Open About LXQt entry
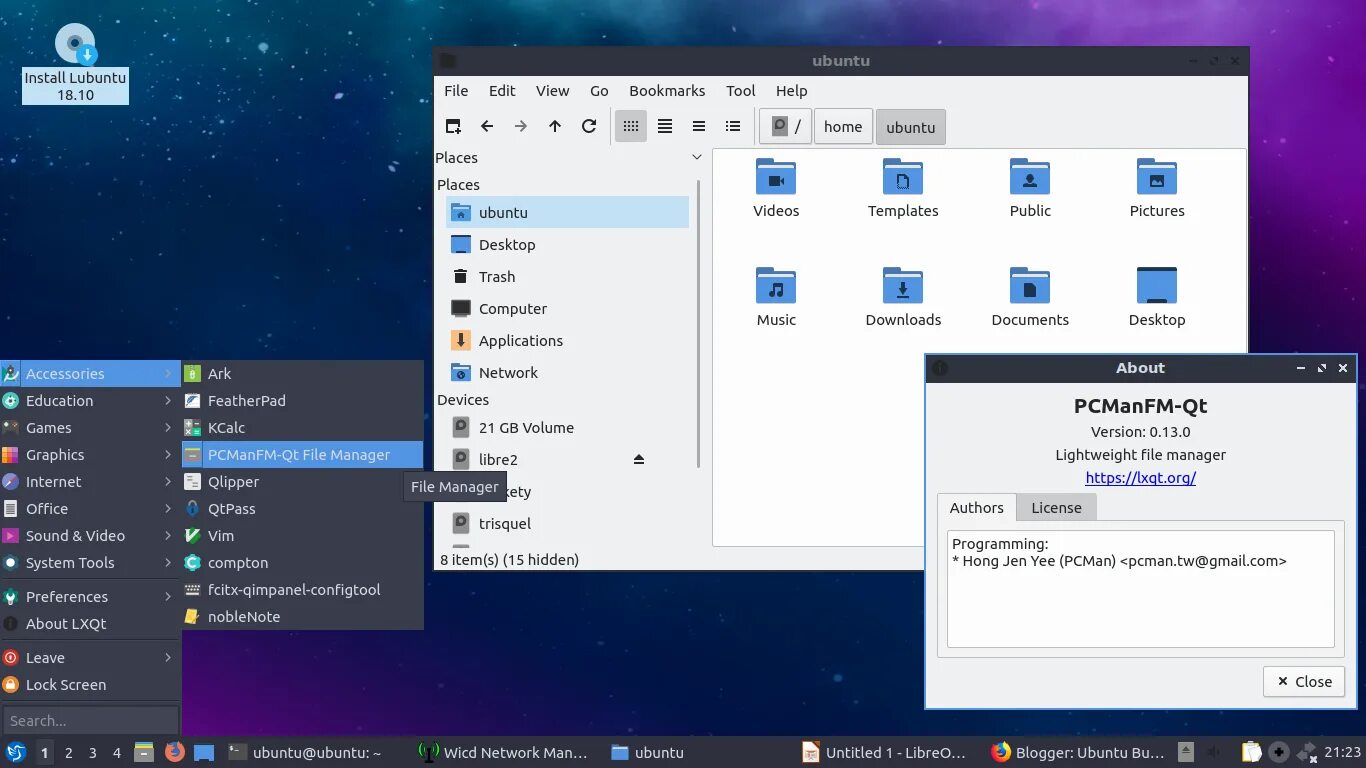 [x=90, y=623]
